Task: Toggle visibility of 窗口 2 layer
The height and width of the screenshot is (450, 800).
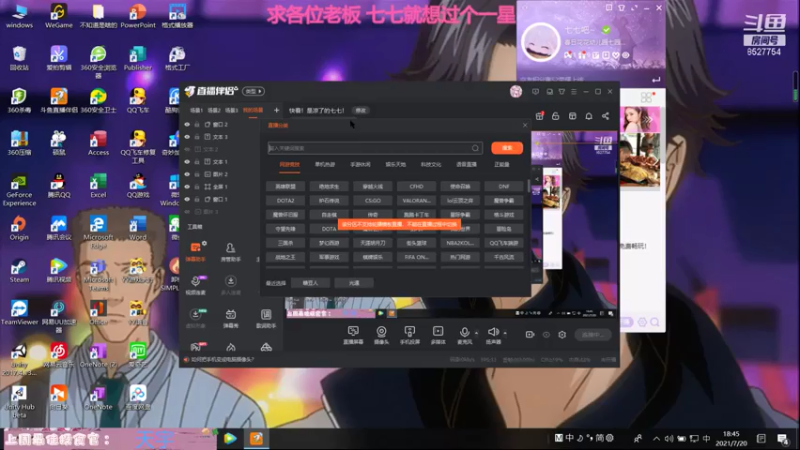Action: (x=187, y=124)
